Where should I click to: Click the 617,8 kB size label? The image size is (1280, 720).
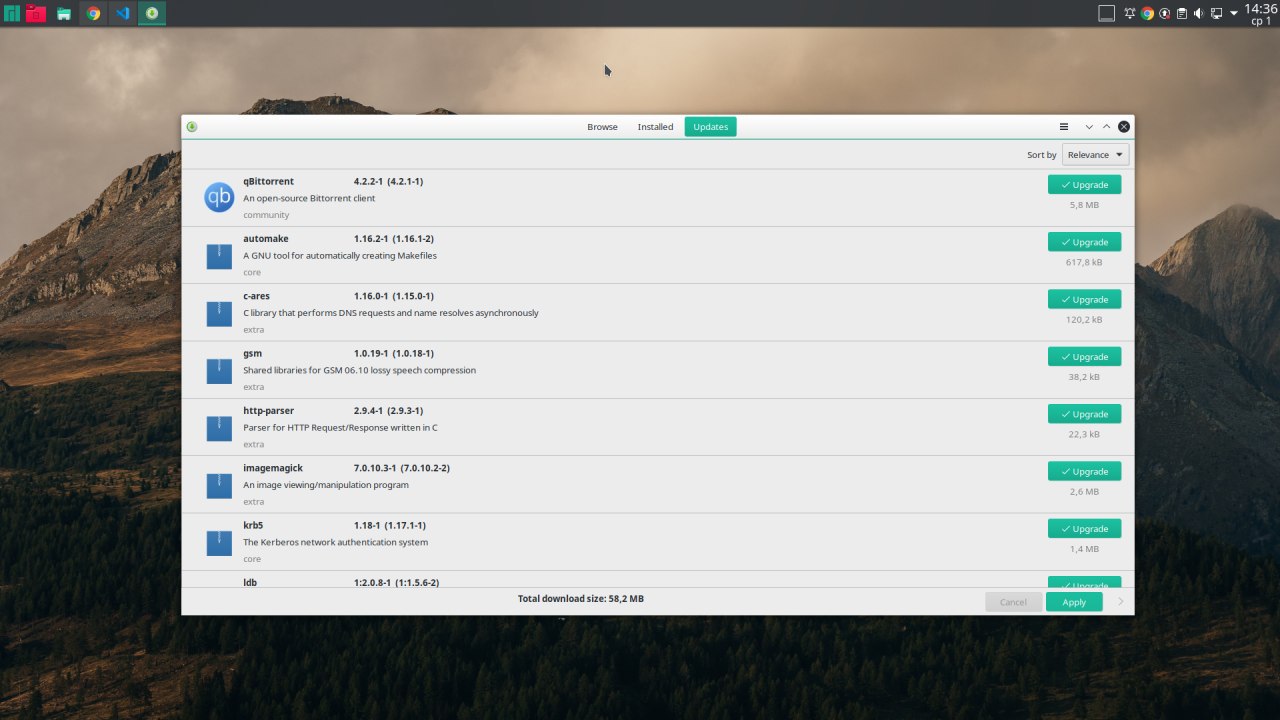[x=1084, y=262]
